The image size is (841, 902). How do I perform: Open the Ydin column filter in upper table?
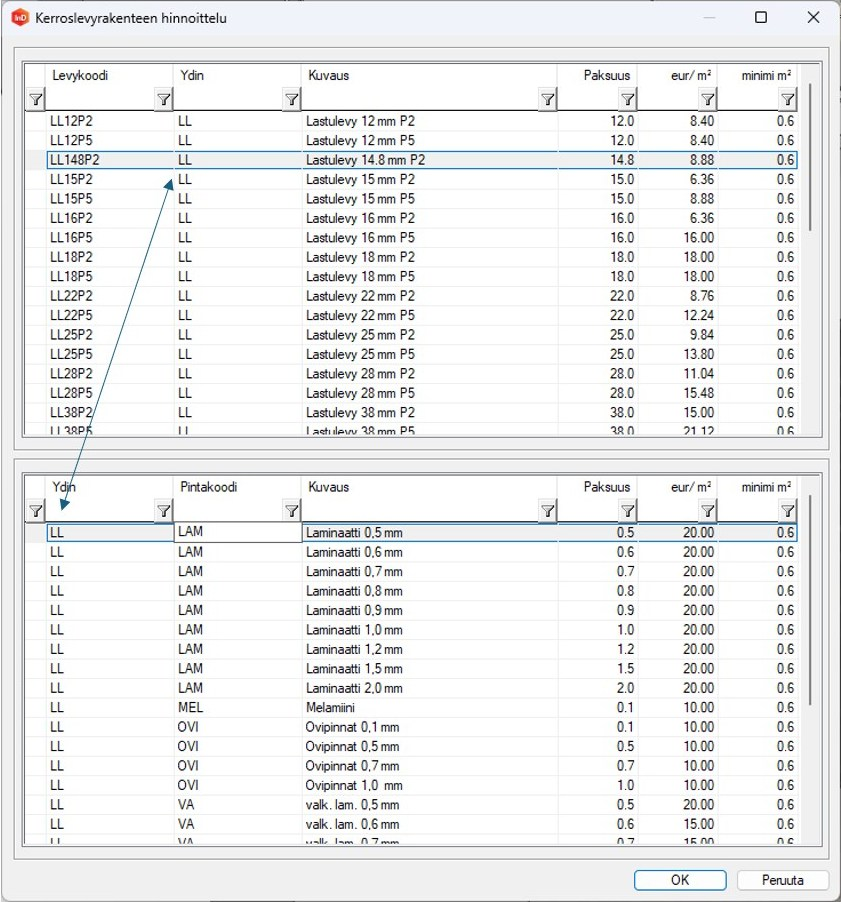291,99
